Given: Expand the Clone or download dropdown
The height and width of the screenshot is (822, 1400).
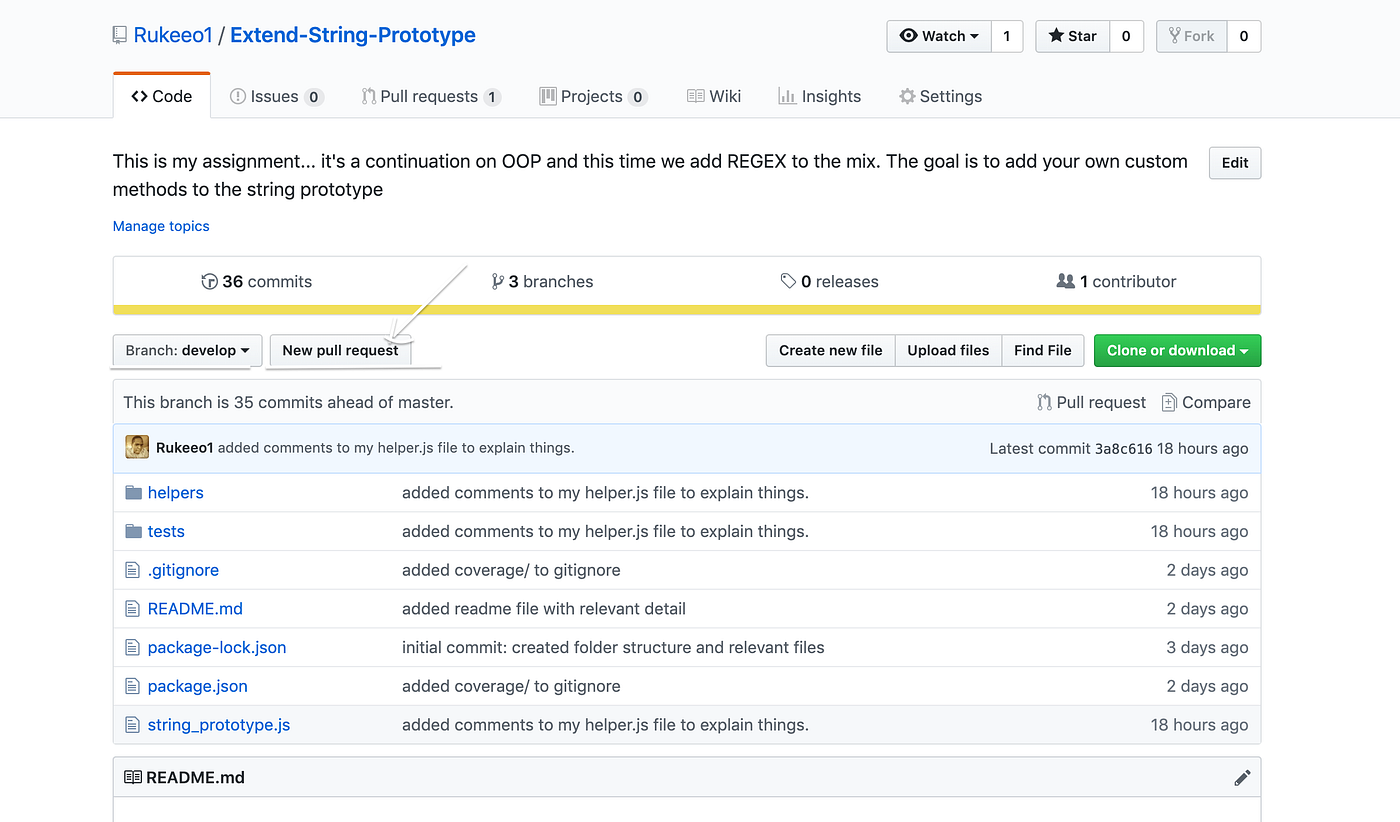Looking at the screenshot, I should click(x=1177, y=350).
